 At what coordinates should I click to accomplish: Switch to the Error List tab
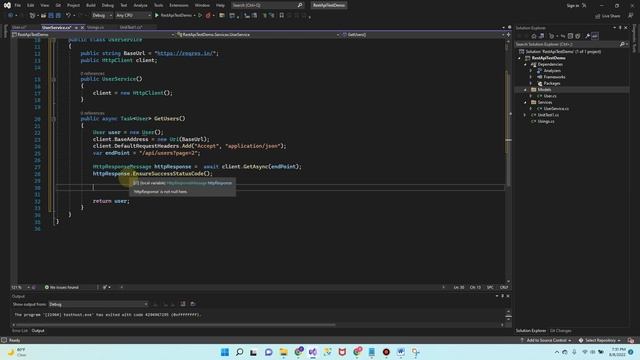tap(20, 331)
